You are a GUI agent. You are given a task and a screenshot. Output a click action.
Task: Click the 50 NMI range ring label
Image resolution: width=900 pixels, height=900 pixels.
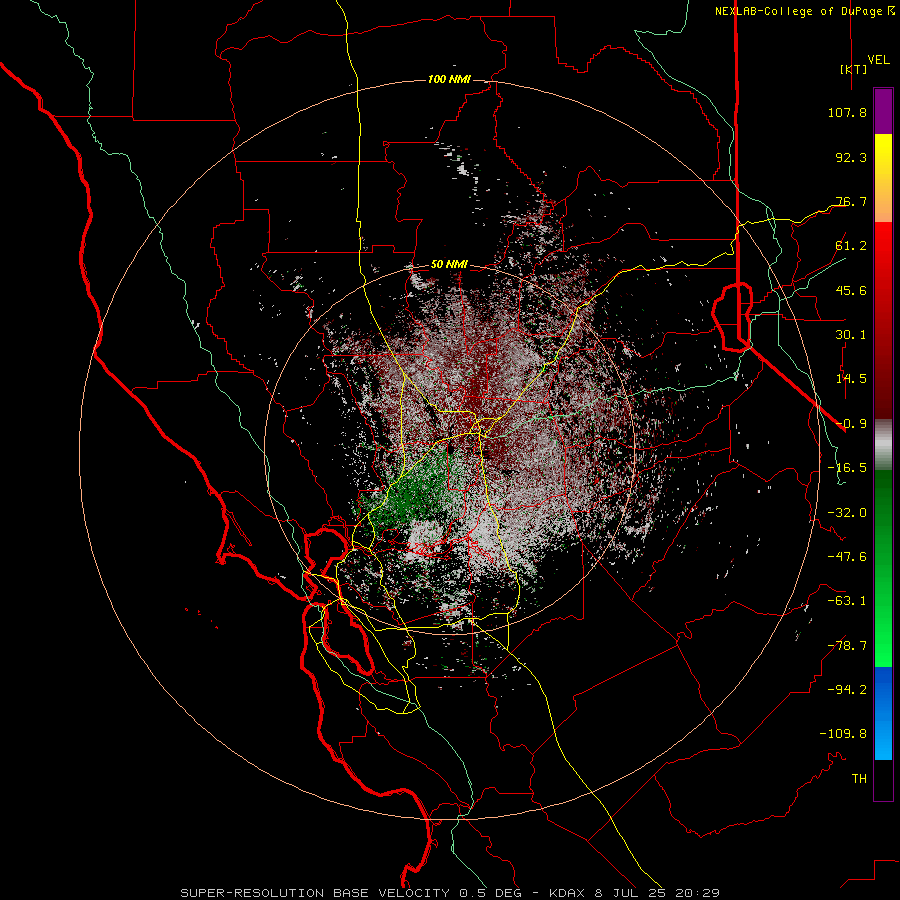[449, 264]
